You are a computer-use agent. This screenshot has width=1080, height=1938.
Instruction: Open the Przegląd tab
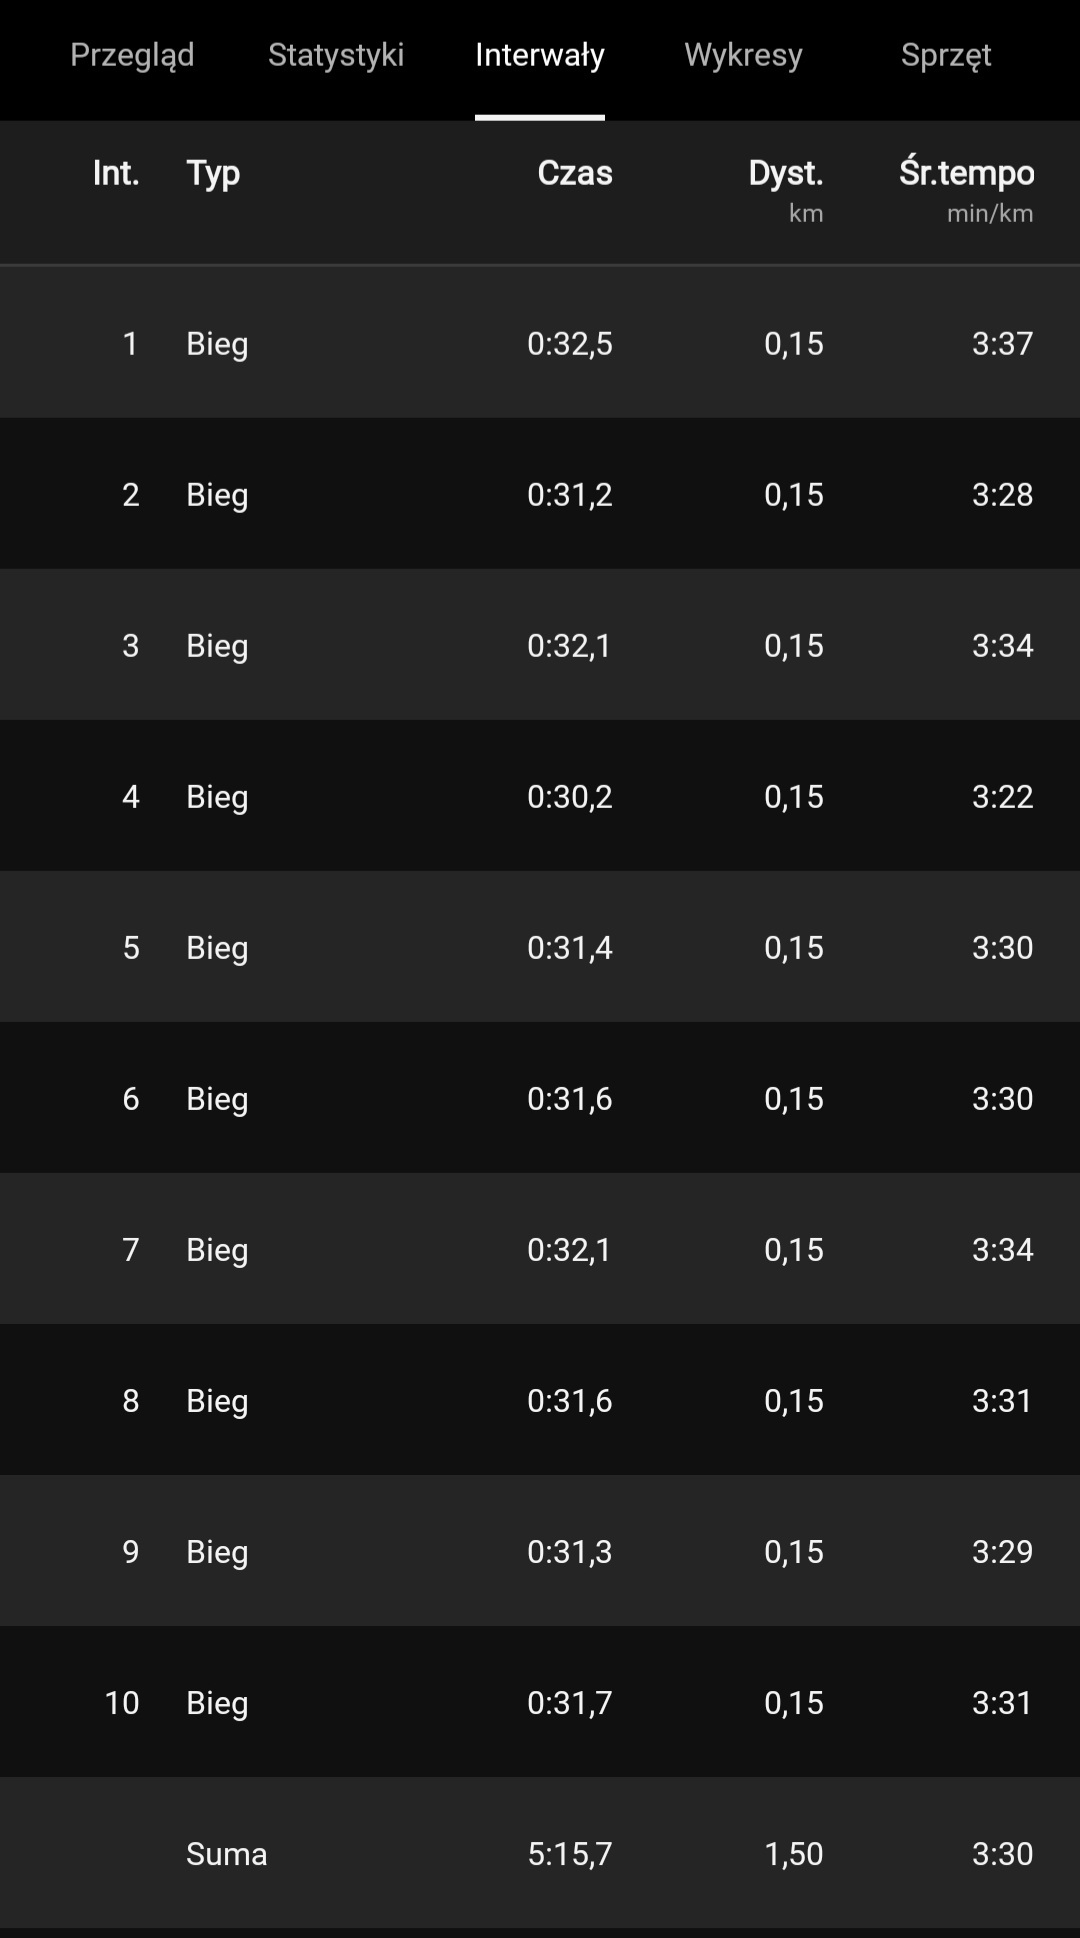click(132, 55)
